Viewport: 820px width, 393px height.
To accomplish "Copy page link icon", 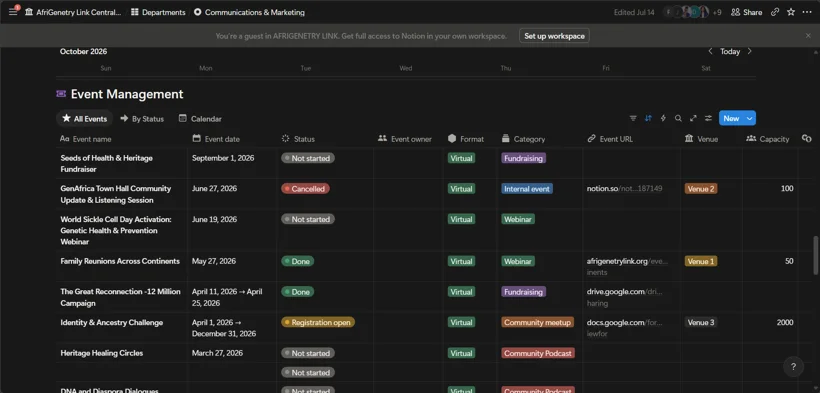I will coord(775,12).
